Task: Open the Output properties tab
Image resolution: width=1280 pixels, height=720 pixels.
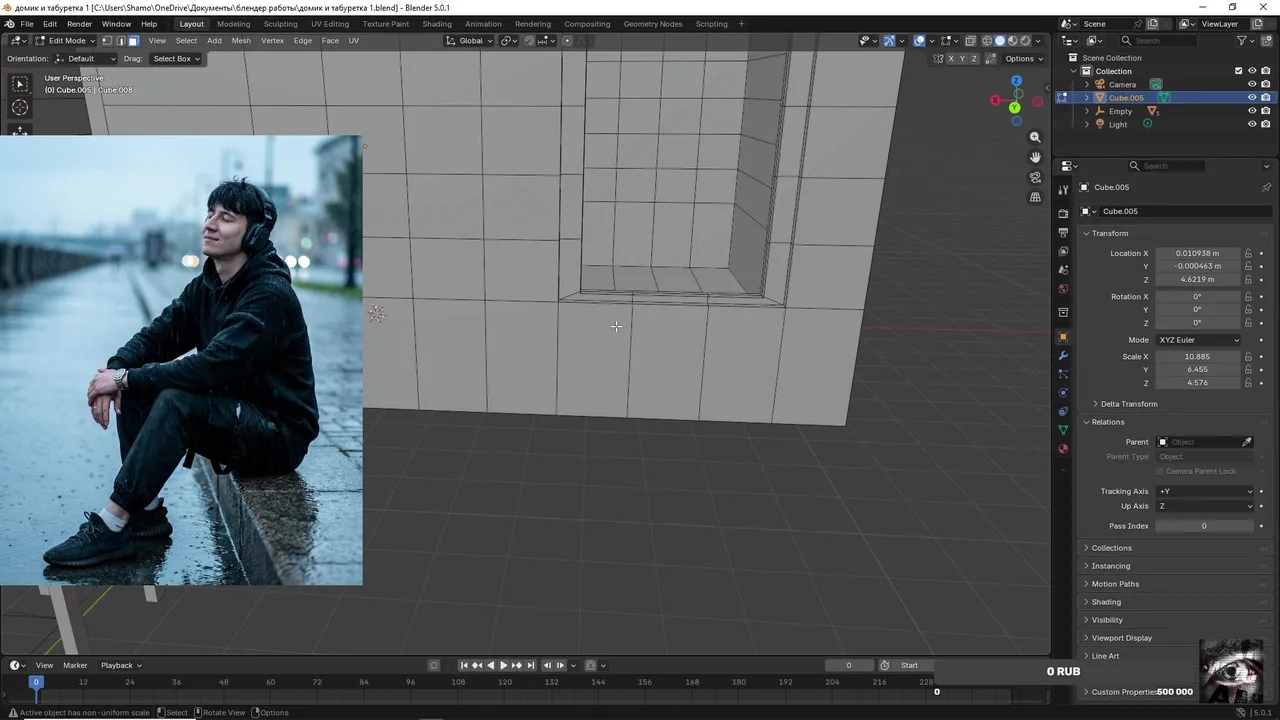Action: (x=1063, y=232)
